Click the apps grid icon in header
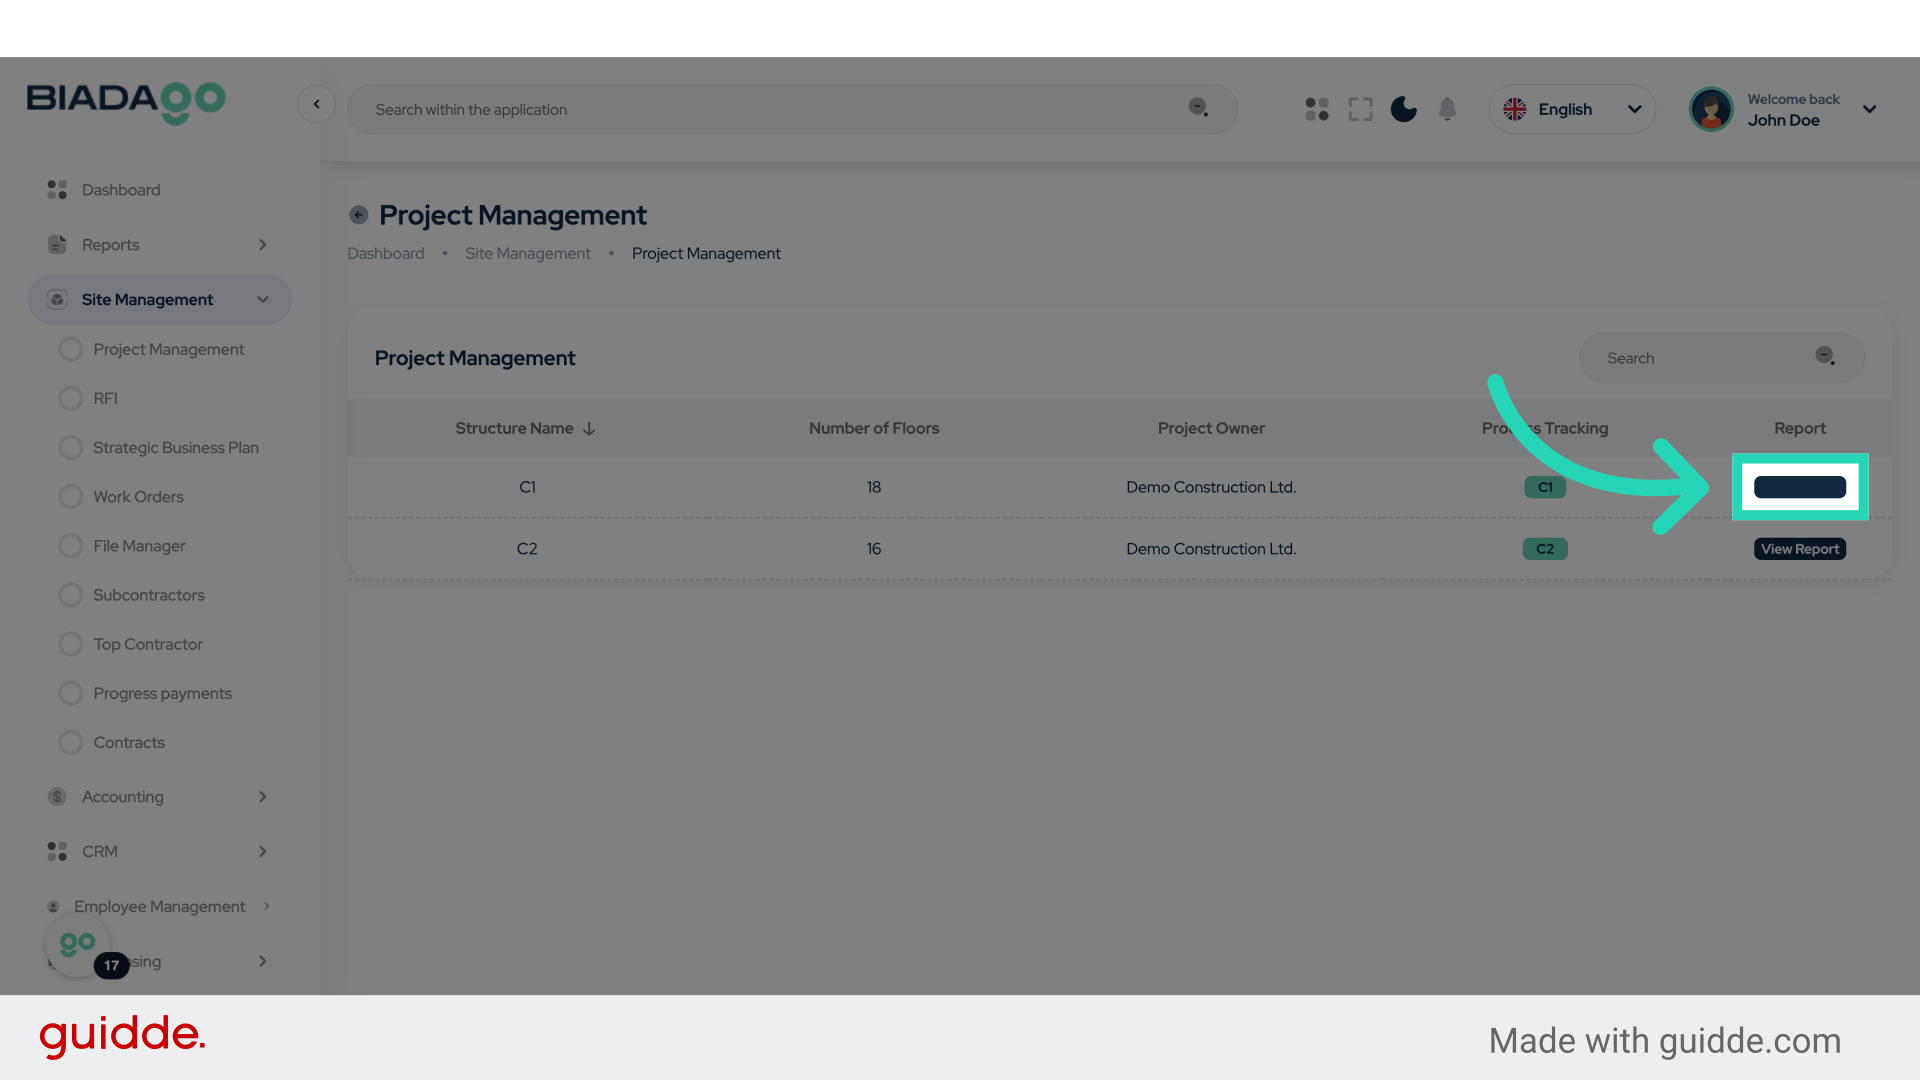Screen dimensions: 1920x1080 click(1317, 109)
